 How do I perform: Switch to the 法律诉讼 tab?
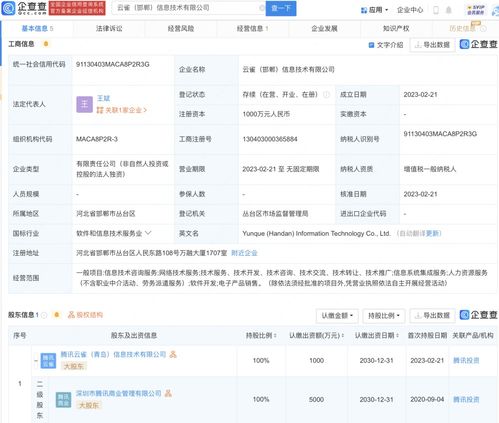point(109,29)
